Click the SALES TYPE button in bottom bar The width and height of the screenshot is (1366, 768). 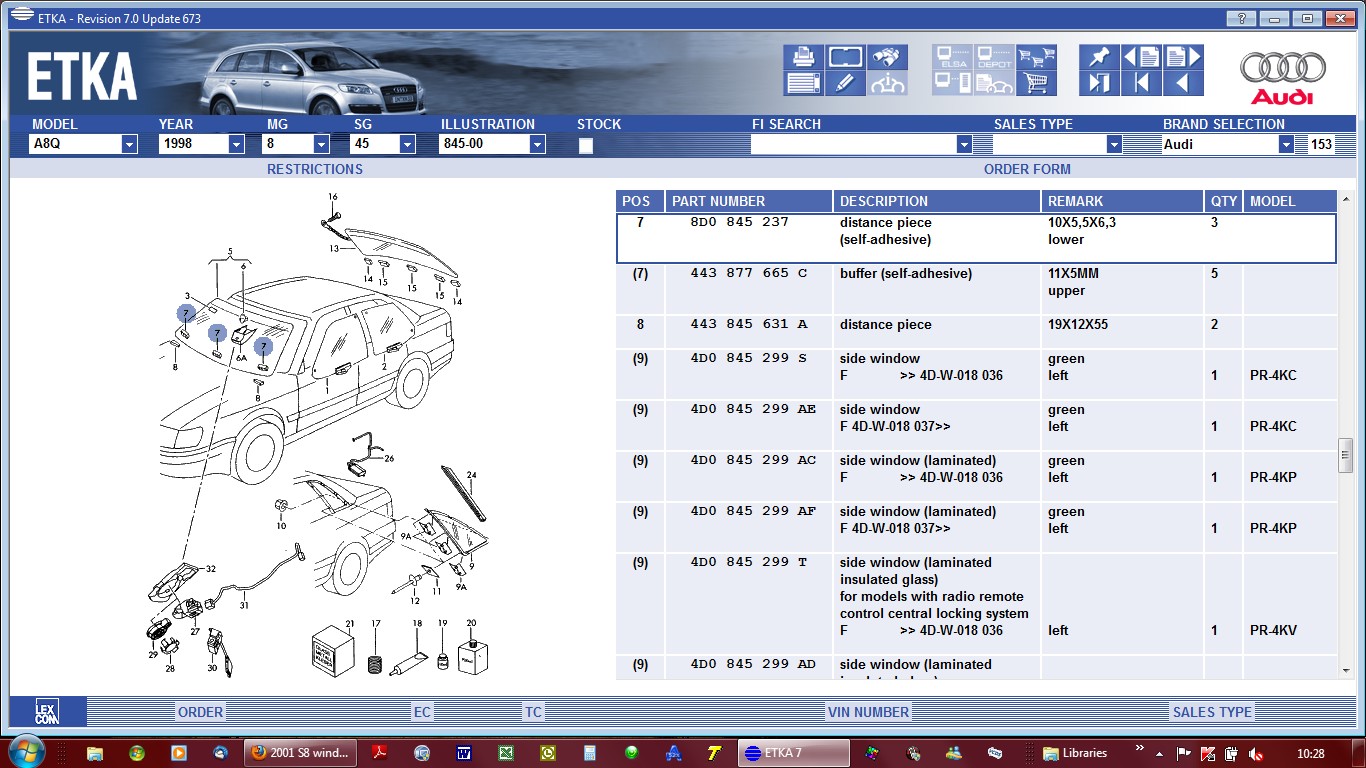tap(1212, 712)
